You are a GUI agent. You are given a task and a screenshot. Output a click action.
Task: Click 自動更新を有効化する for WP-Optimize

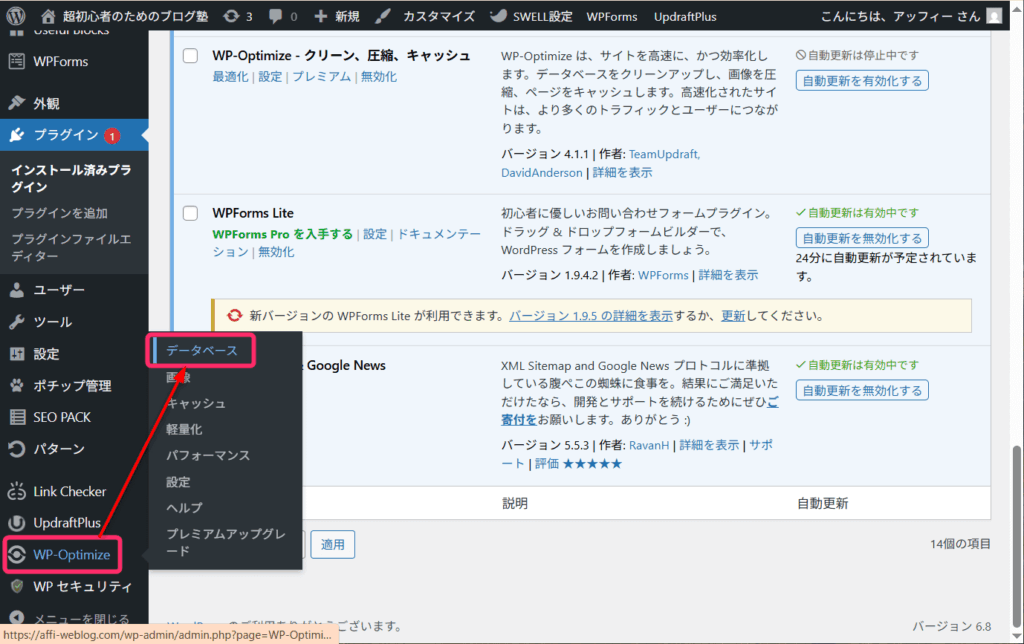[x=862, y=81]
